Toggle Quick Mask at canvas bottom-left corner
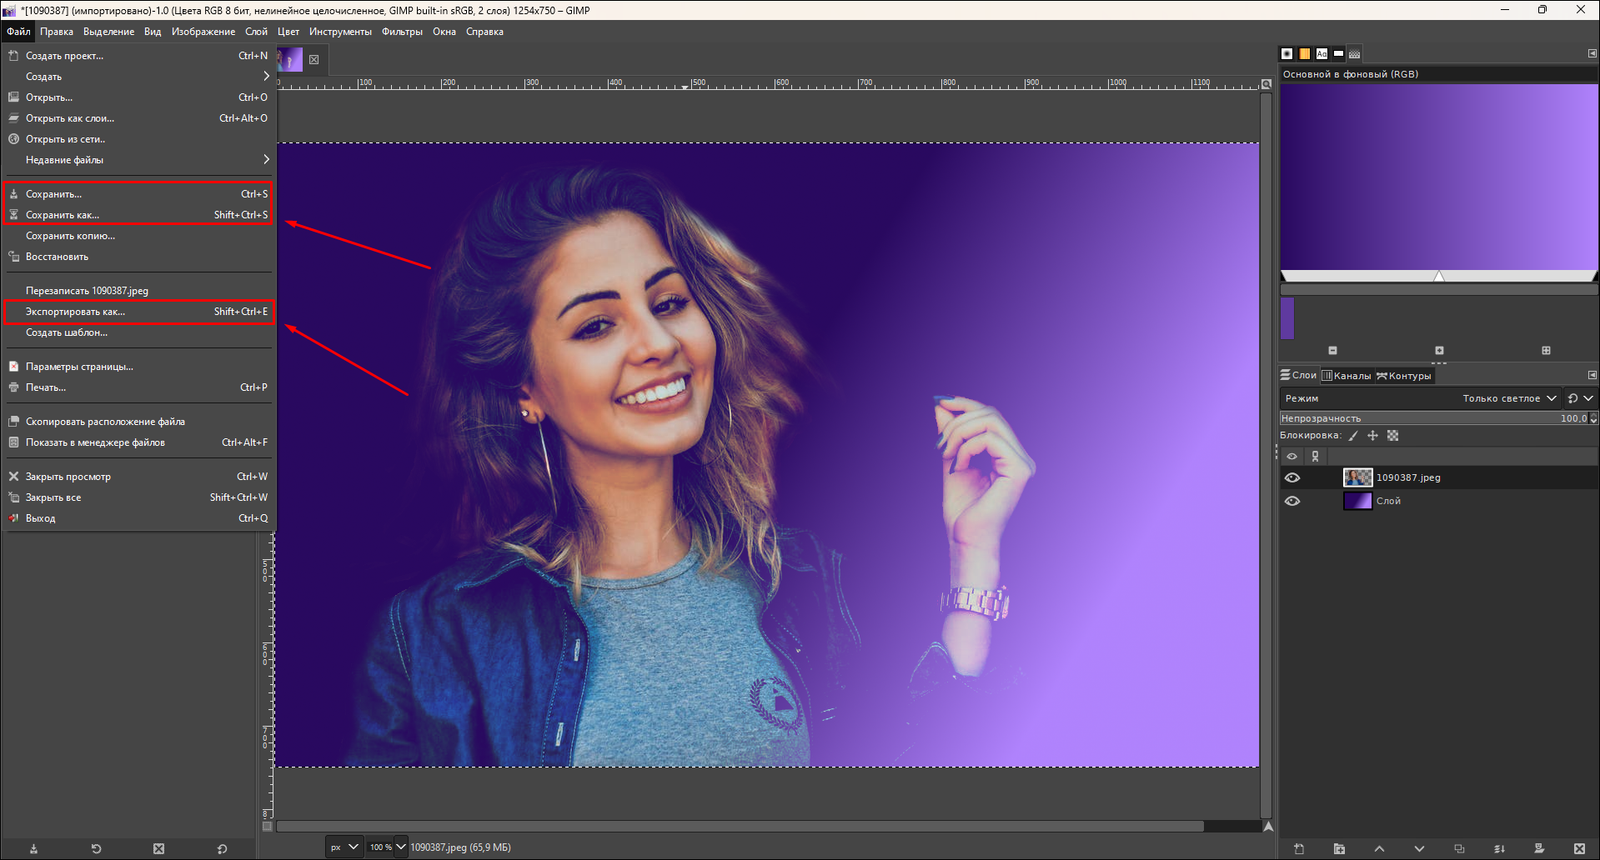 point(267,827)
